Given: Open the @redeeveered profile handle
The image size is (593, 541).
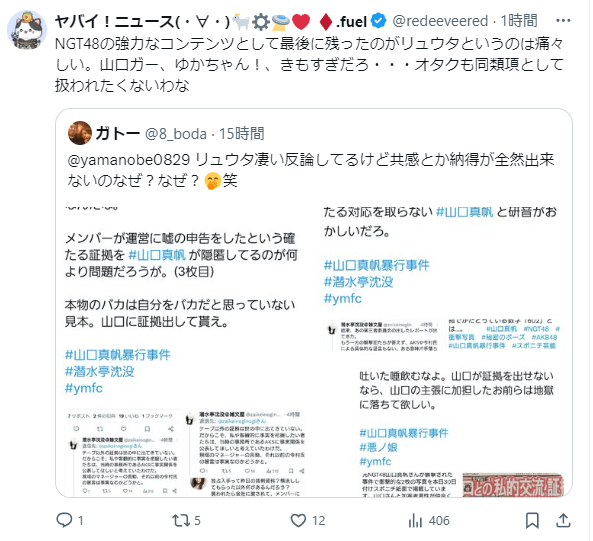Looking at the screenshot, I should (x=440, y=21).
